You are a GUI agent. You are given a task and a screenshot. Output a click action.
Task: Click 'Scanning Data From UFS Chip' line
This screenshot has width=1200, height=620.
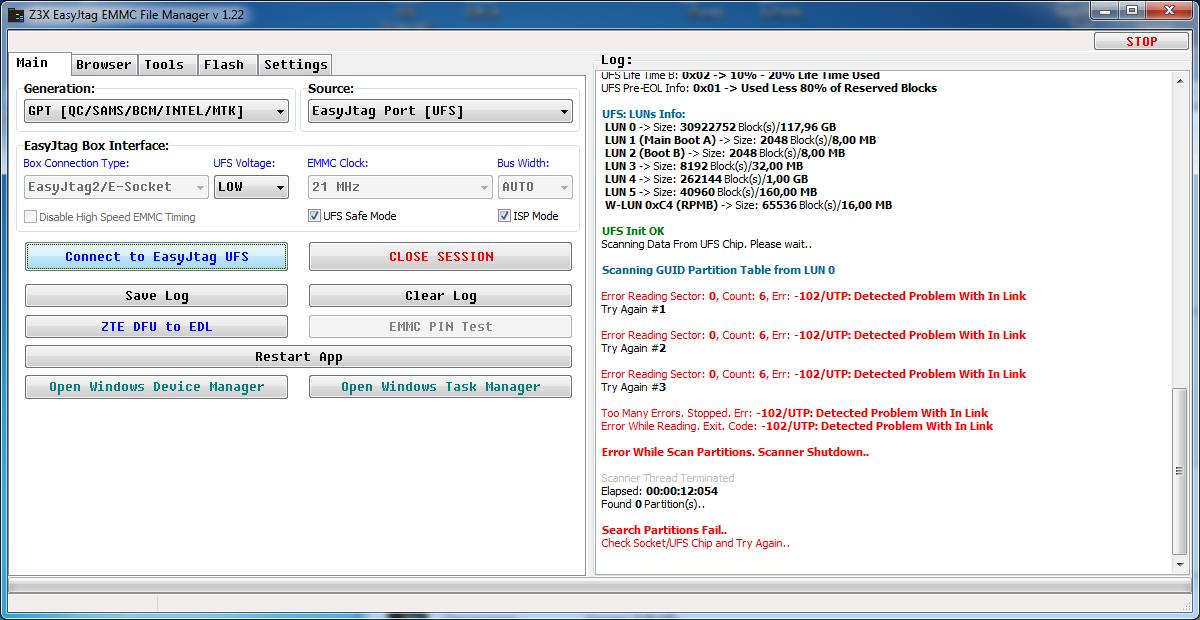(707, 245)
